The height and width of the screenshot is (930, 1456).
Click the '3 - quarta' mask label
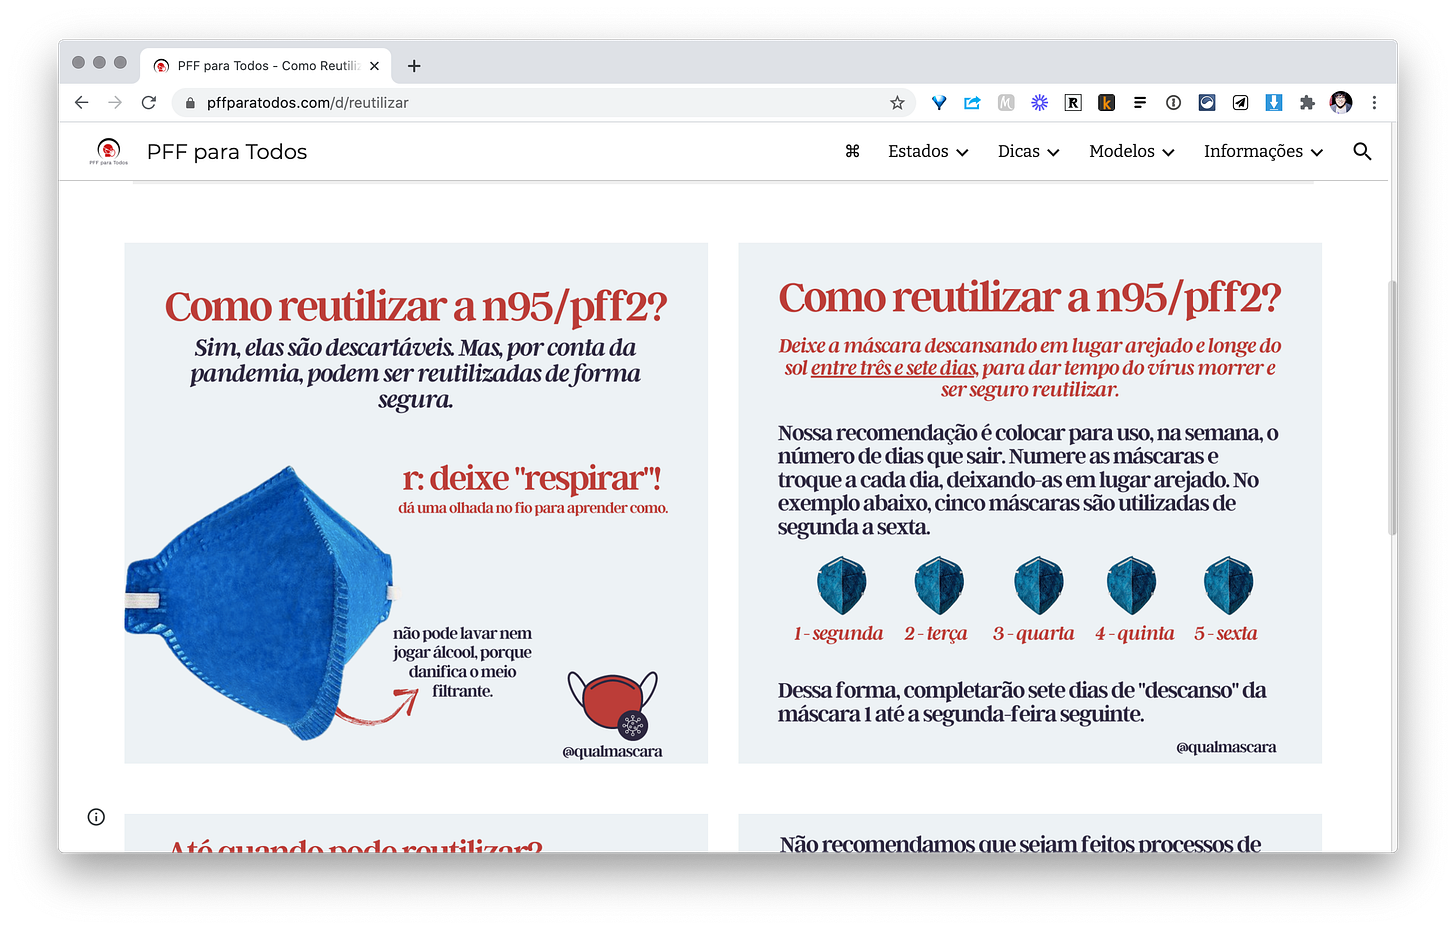(x=1033, y=633)
